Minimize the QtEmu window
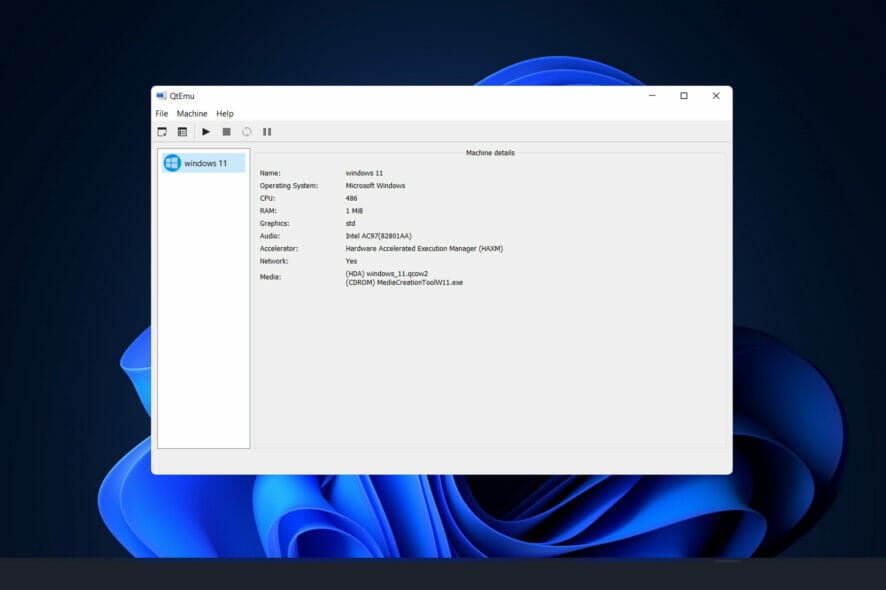 652,95
